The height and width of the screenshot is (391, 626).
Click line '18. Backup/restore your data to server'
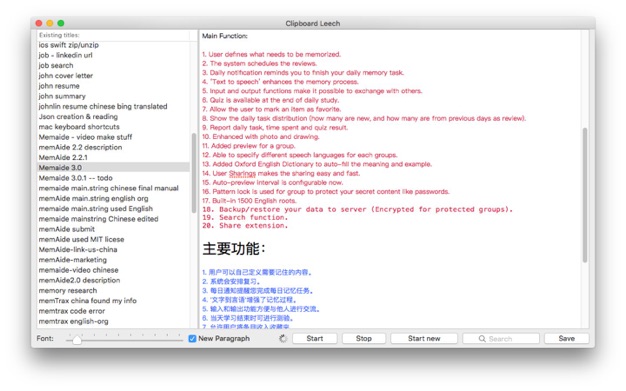coord(357,209)
